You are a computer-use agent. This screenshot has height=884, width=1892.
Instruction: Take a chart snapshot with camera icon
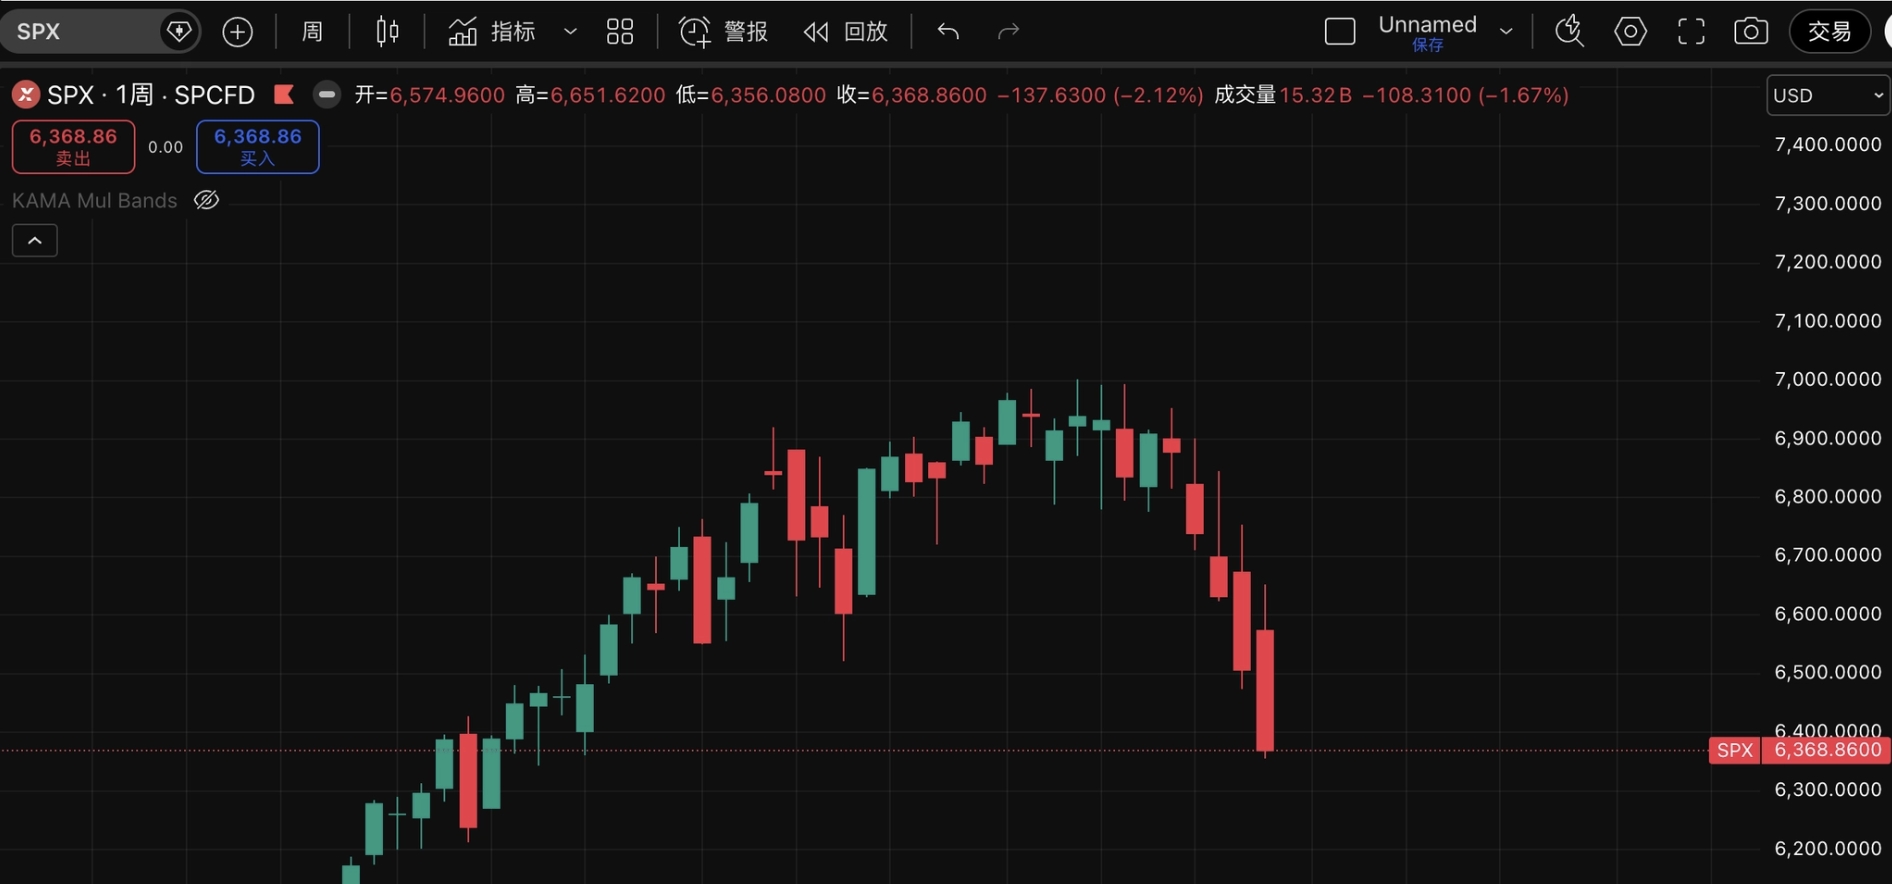[1750, 32]
